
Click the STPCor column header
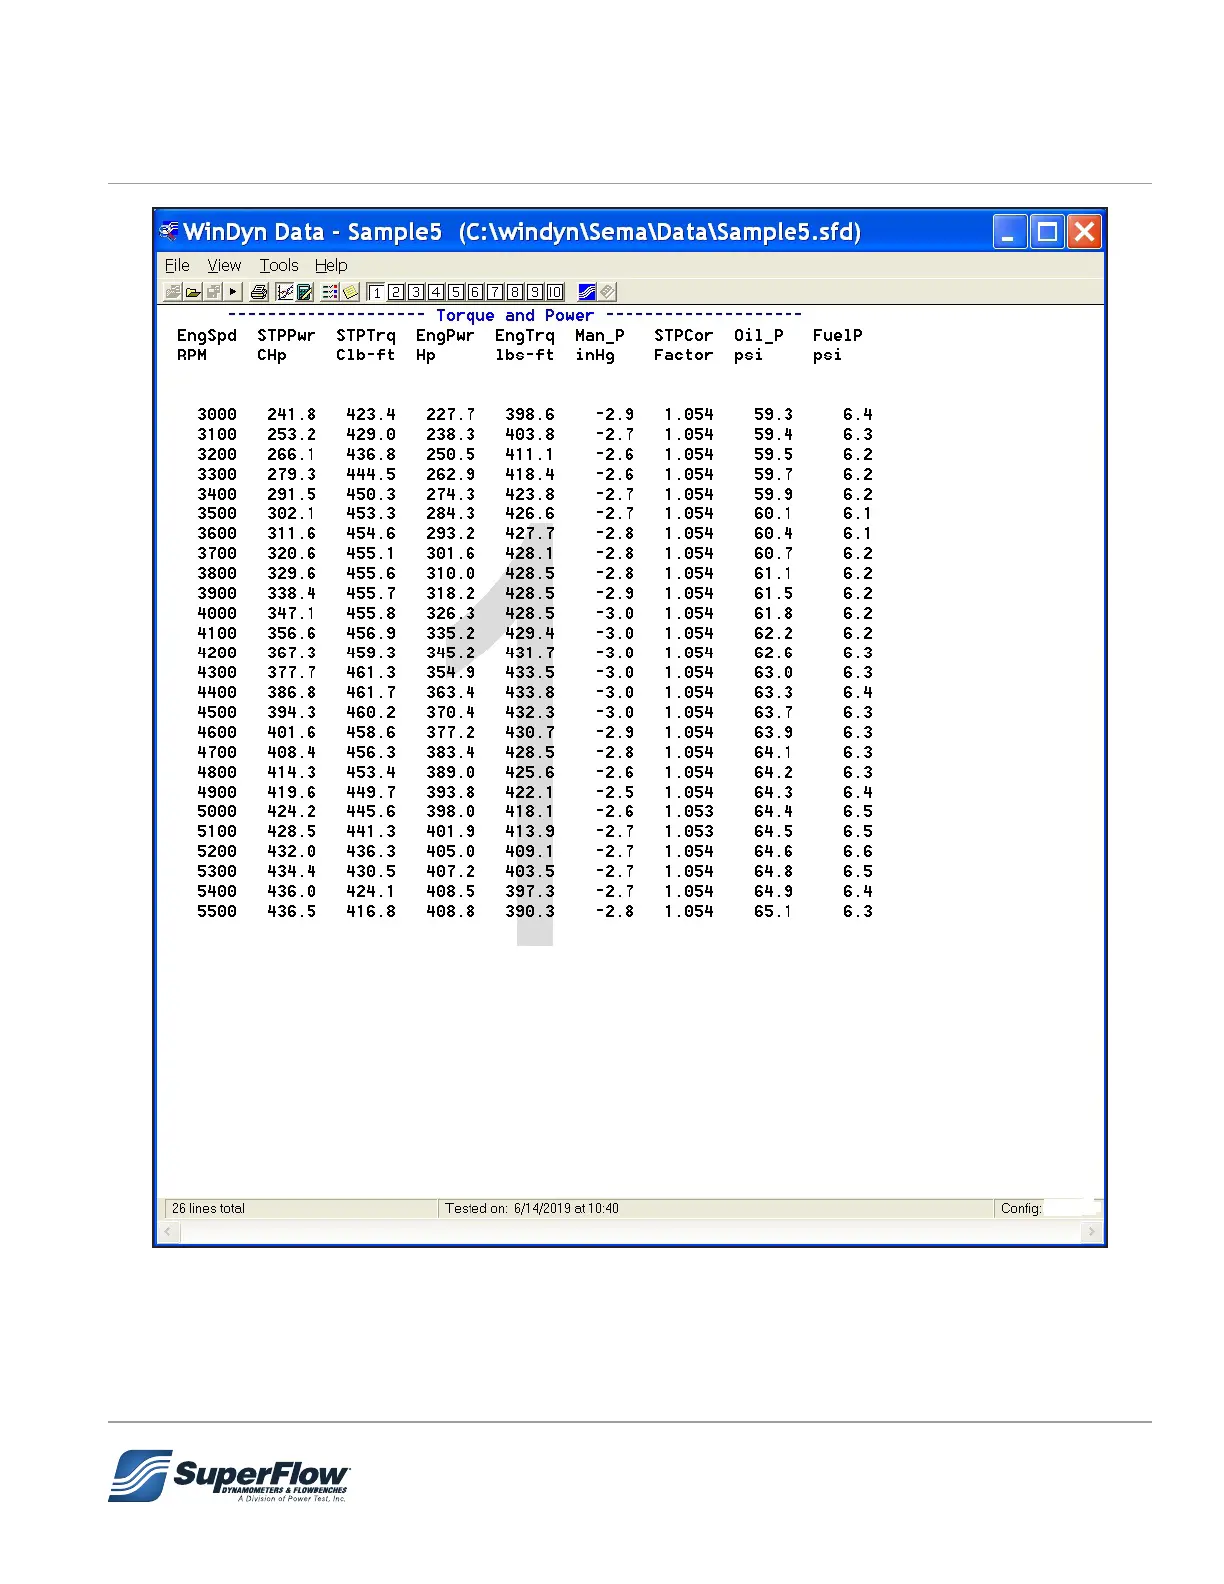point(684,336)
